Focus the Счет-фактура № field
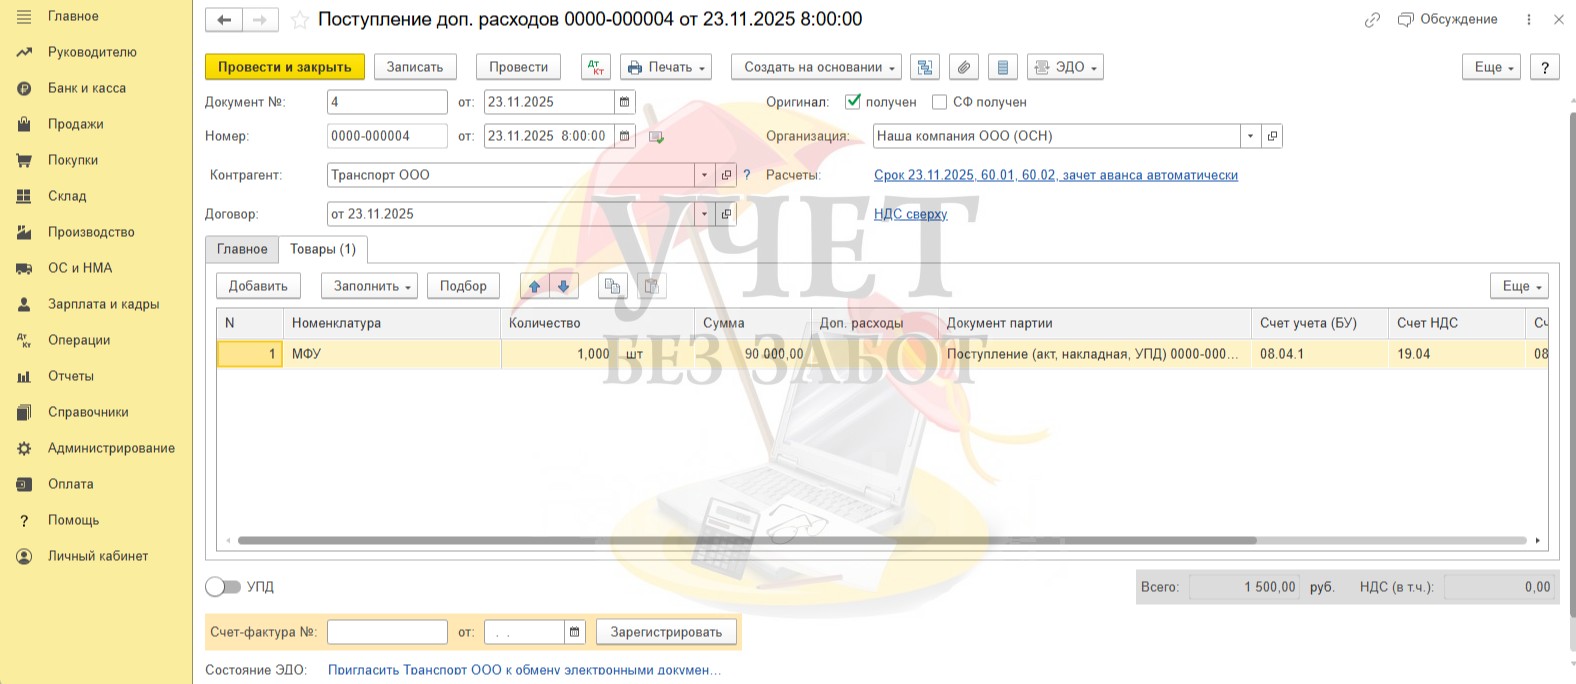 point(387,632)
